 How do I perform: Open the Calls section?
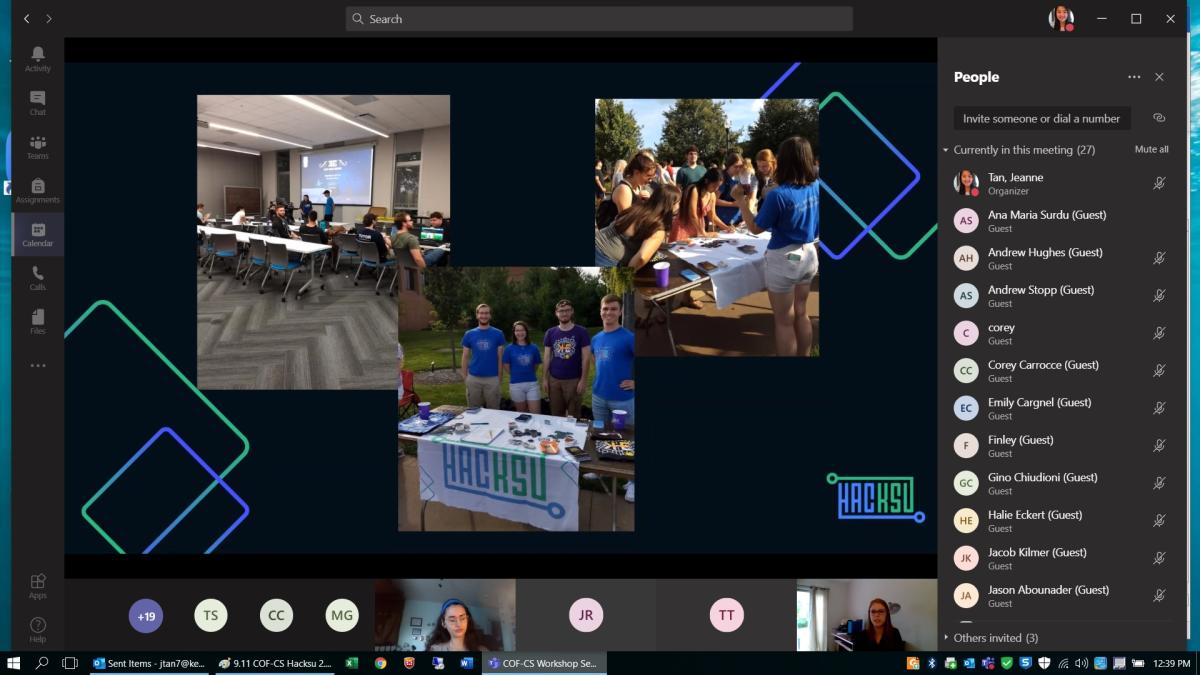tap(37, 278)
